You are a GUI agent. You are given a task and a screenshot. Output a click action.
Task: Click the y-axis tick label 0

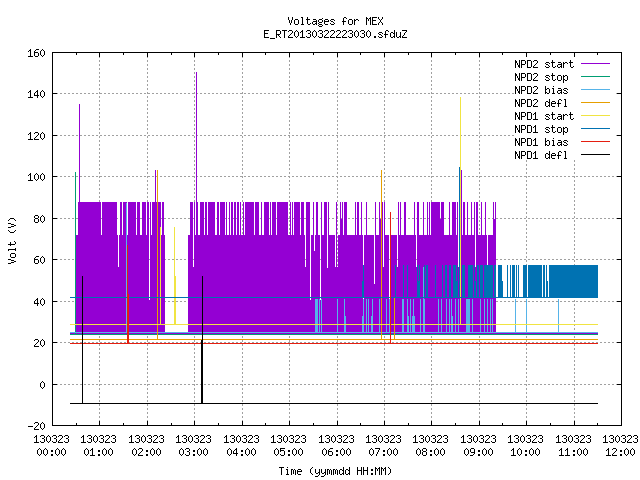coord(42,385)
